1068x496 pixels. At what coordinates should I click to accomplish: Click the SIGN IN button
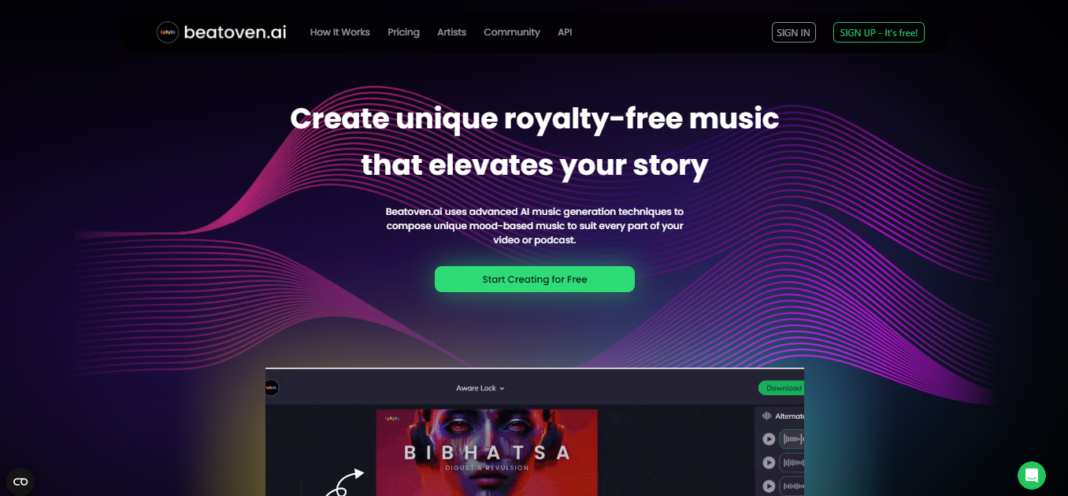click(x=794, y=32)
